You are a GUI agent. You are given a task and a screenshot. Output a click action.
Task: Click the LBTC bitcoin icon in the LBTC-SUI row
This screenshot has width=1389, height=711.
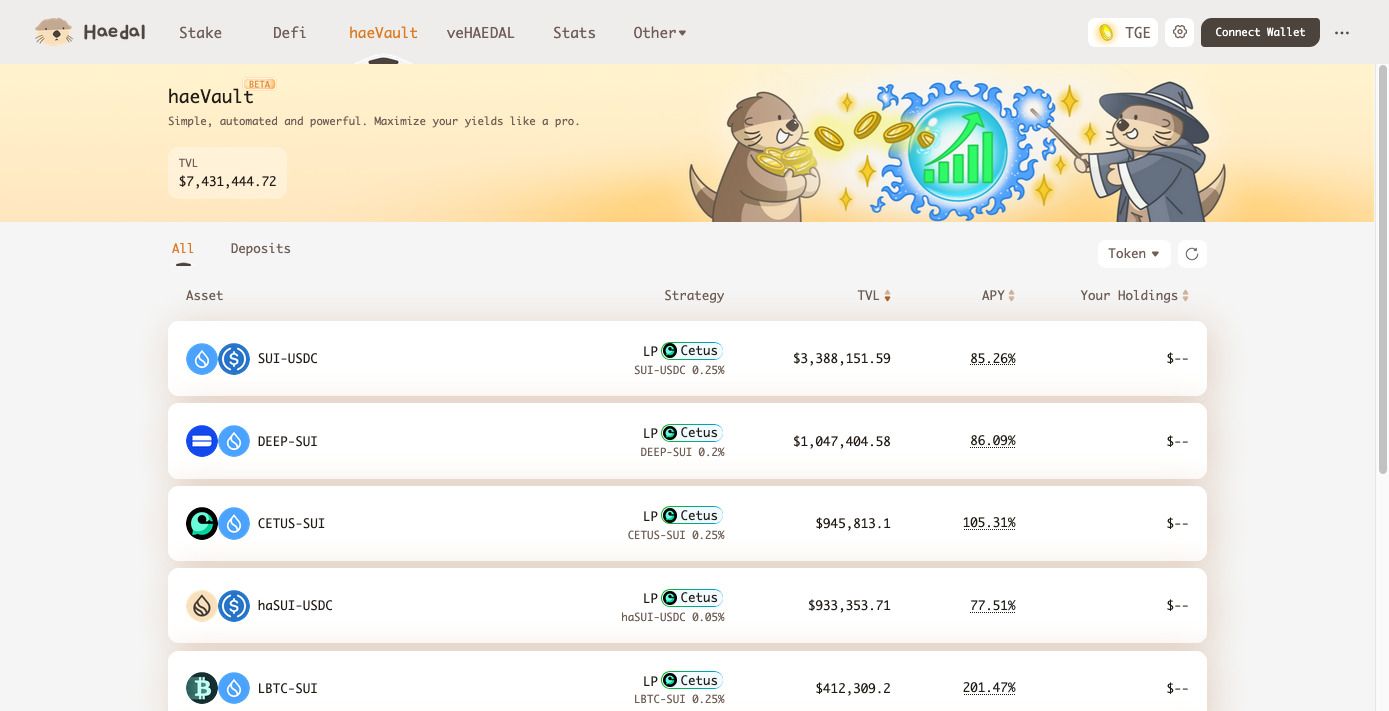tap(202, 688)
